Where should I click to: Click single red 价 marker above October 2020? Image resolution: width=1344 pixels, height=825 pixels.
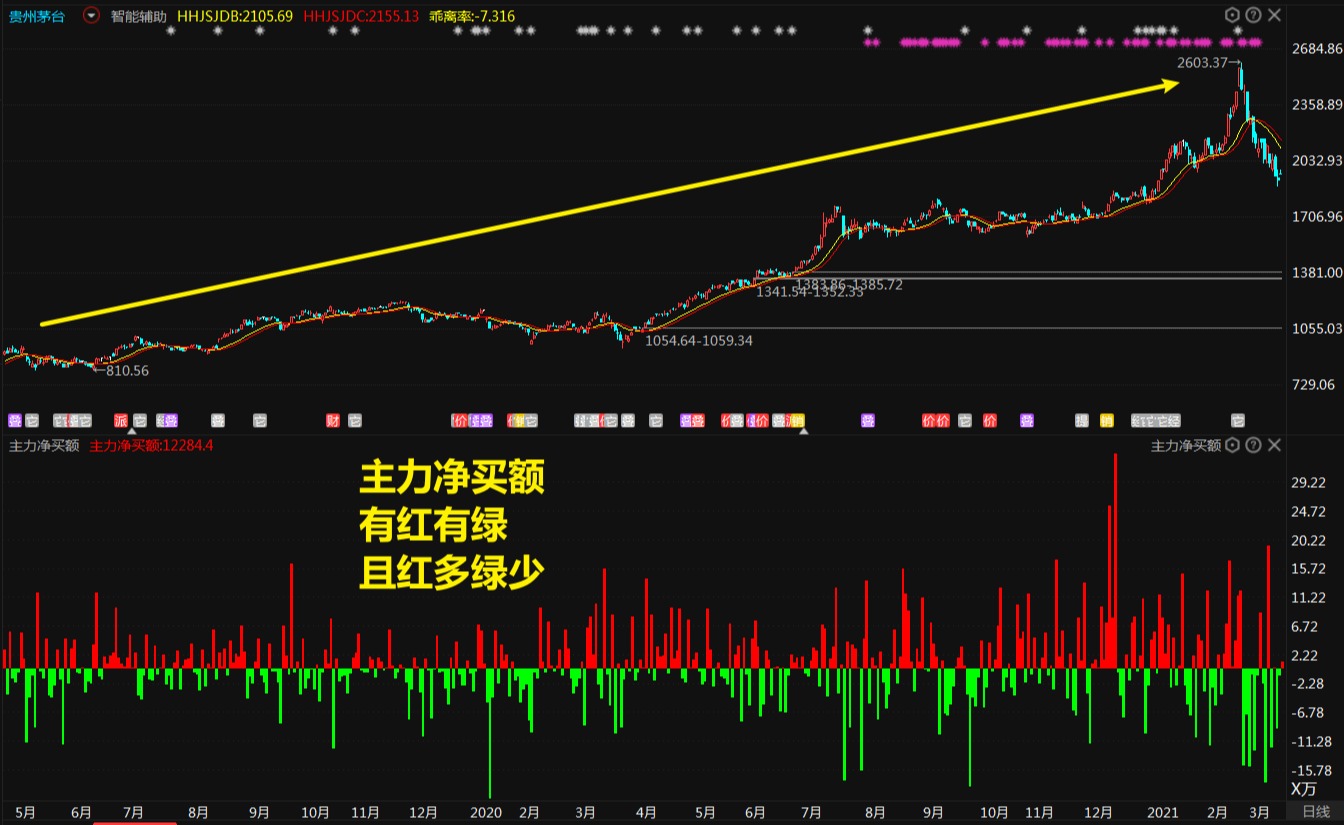(x=990, y=421)
